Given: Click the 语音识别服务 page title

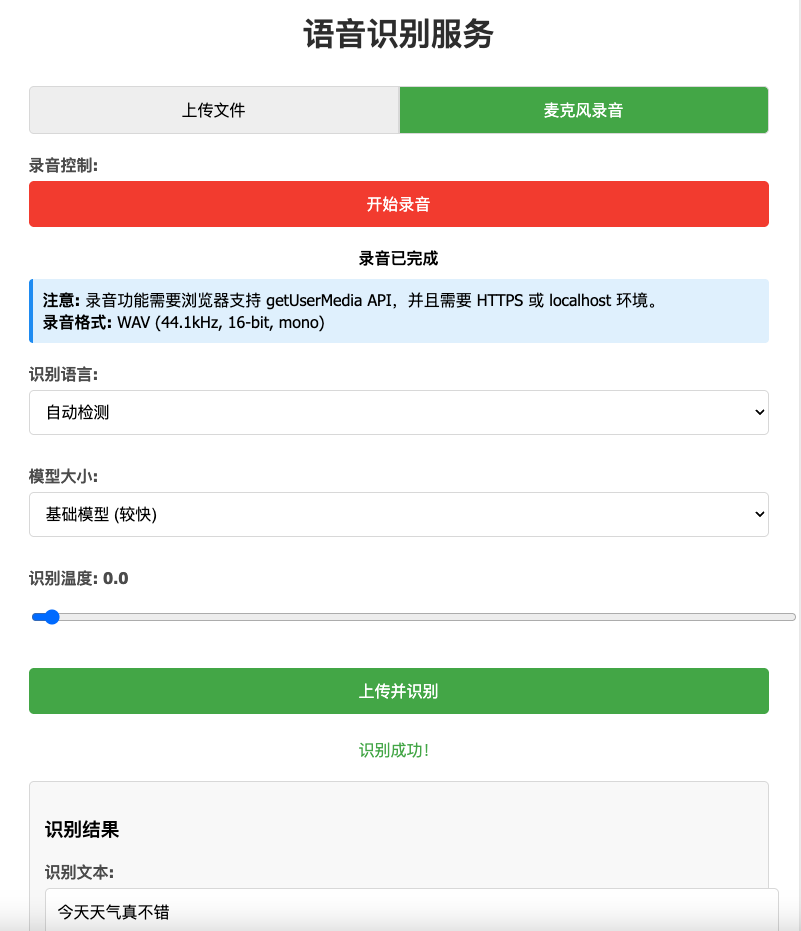Looking at the screenshot, I should point(398,35).
